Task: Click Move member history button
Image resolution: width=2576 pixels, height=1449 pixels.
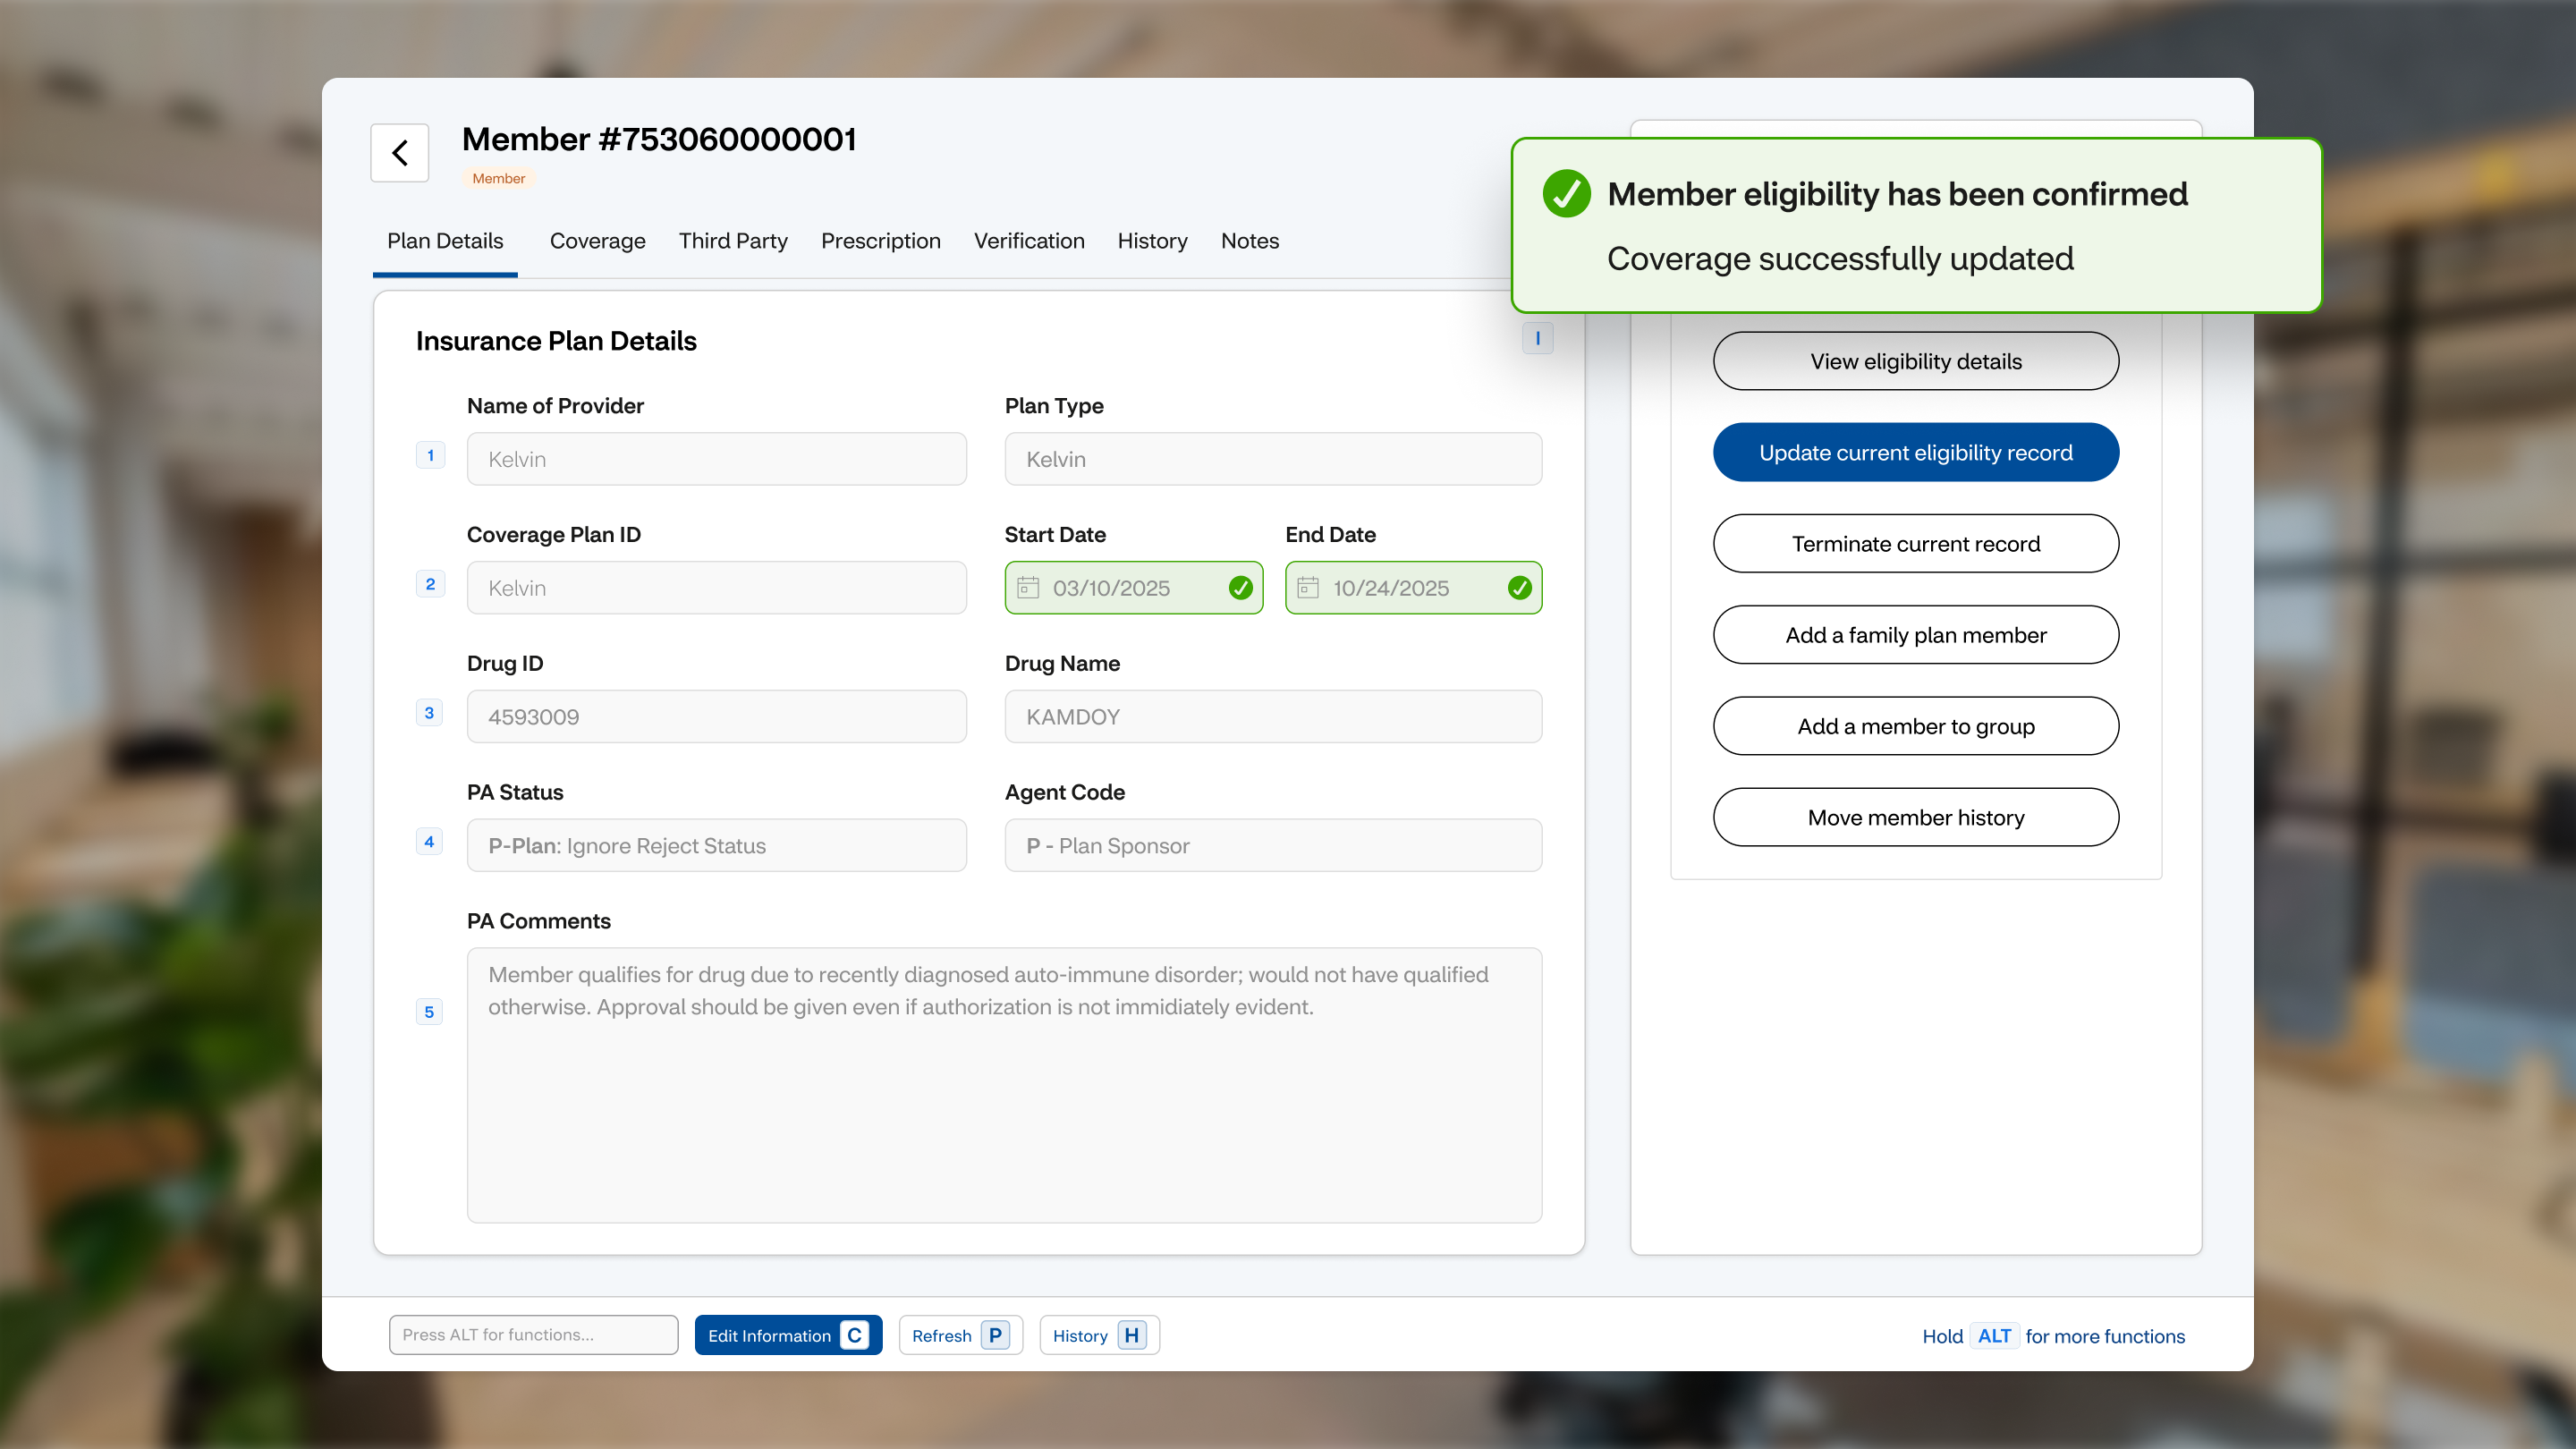Action: tap(1916, 817)
